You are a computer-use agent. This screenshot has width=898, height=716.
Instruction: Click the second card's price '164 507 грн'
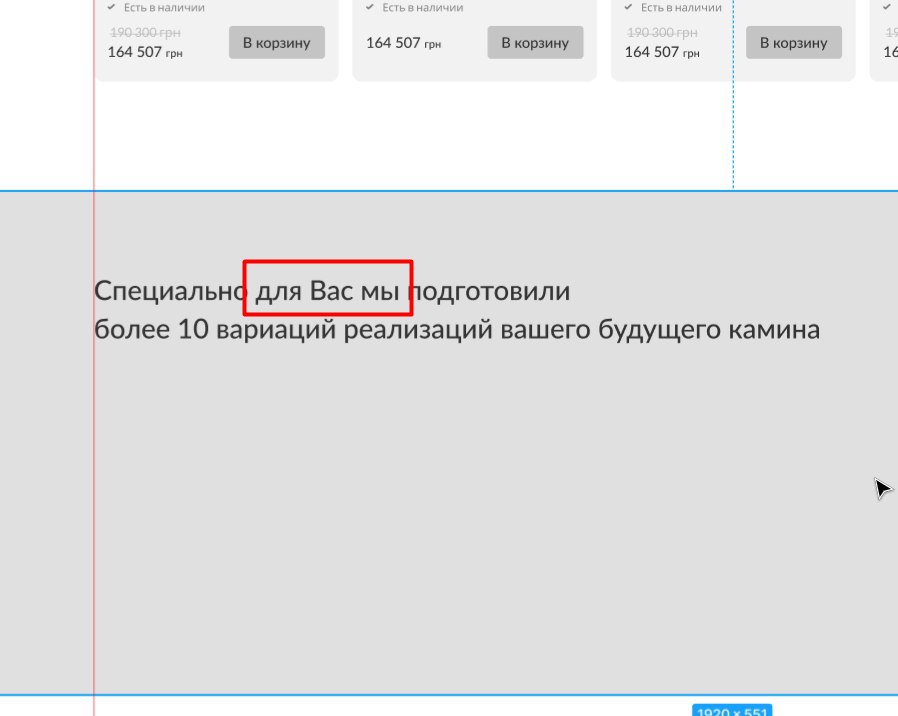tap(403, 43)
